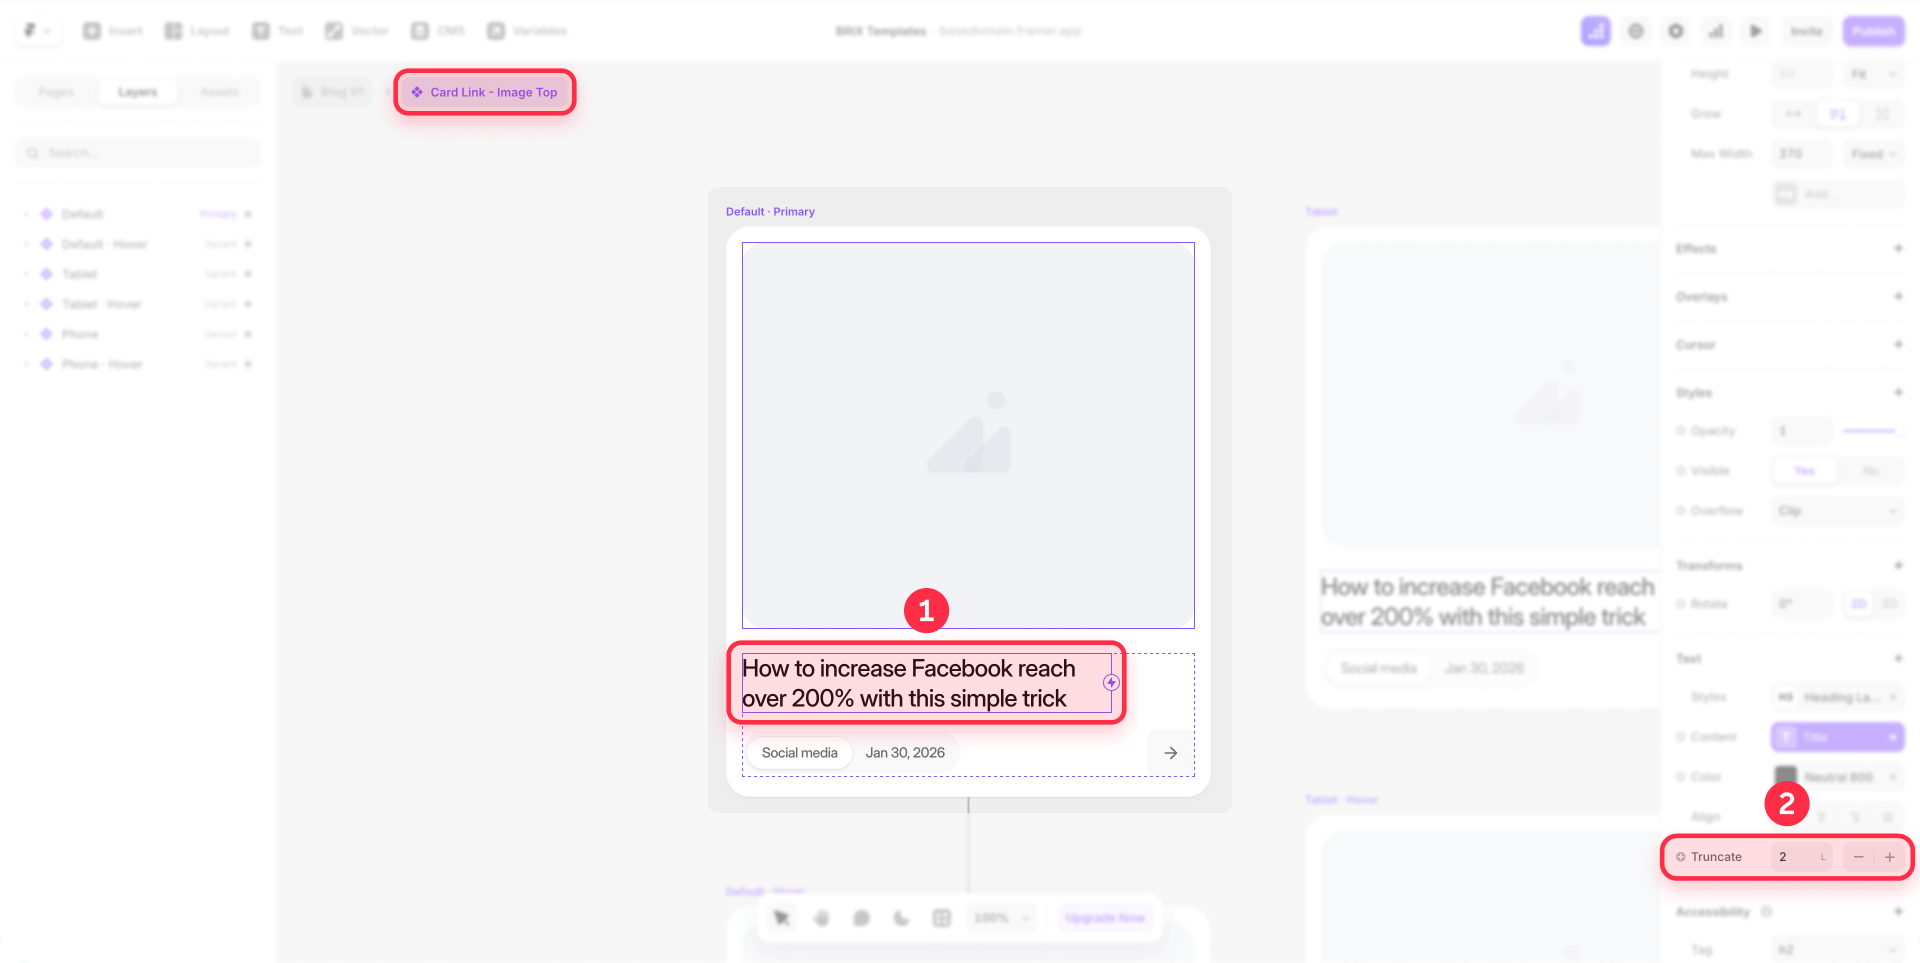Image resolution: width=1920 pixels, height=963 pixels.
Task: Click the globe icon in top bar
Action: click(1636, 31)
